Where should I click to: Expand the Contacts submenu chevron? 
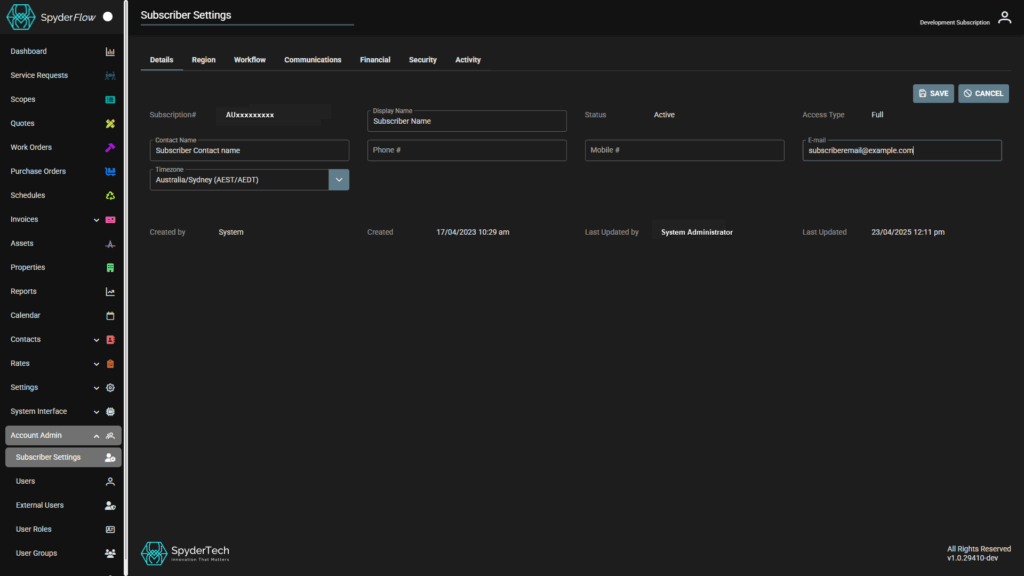(97, 340)
